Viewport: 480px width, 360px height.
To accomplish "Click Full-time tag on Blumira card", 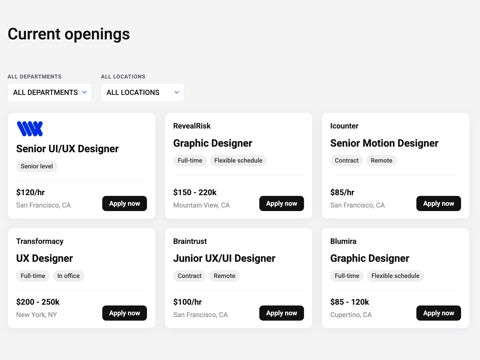I will pos(347,276).
